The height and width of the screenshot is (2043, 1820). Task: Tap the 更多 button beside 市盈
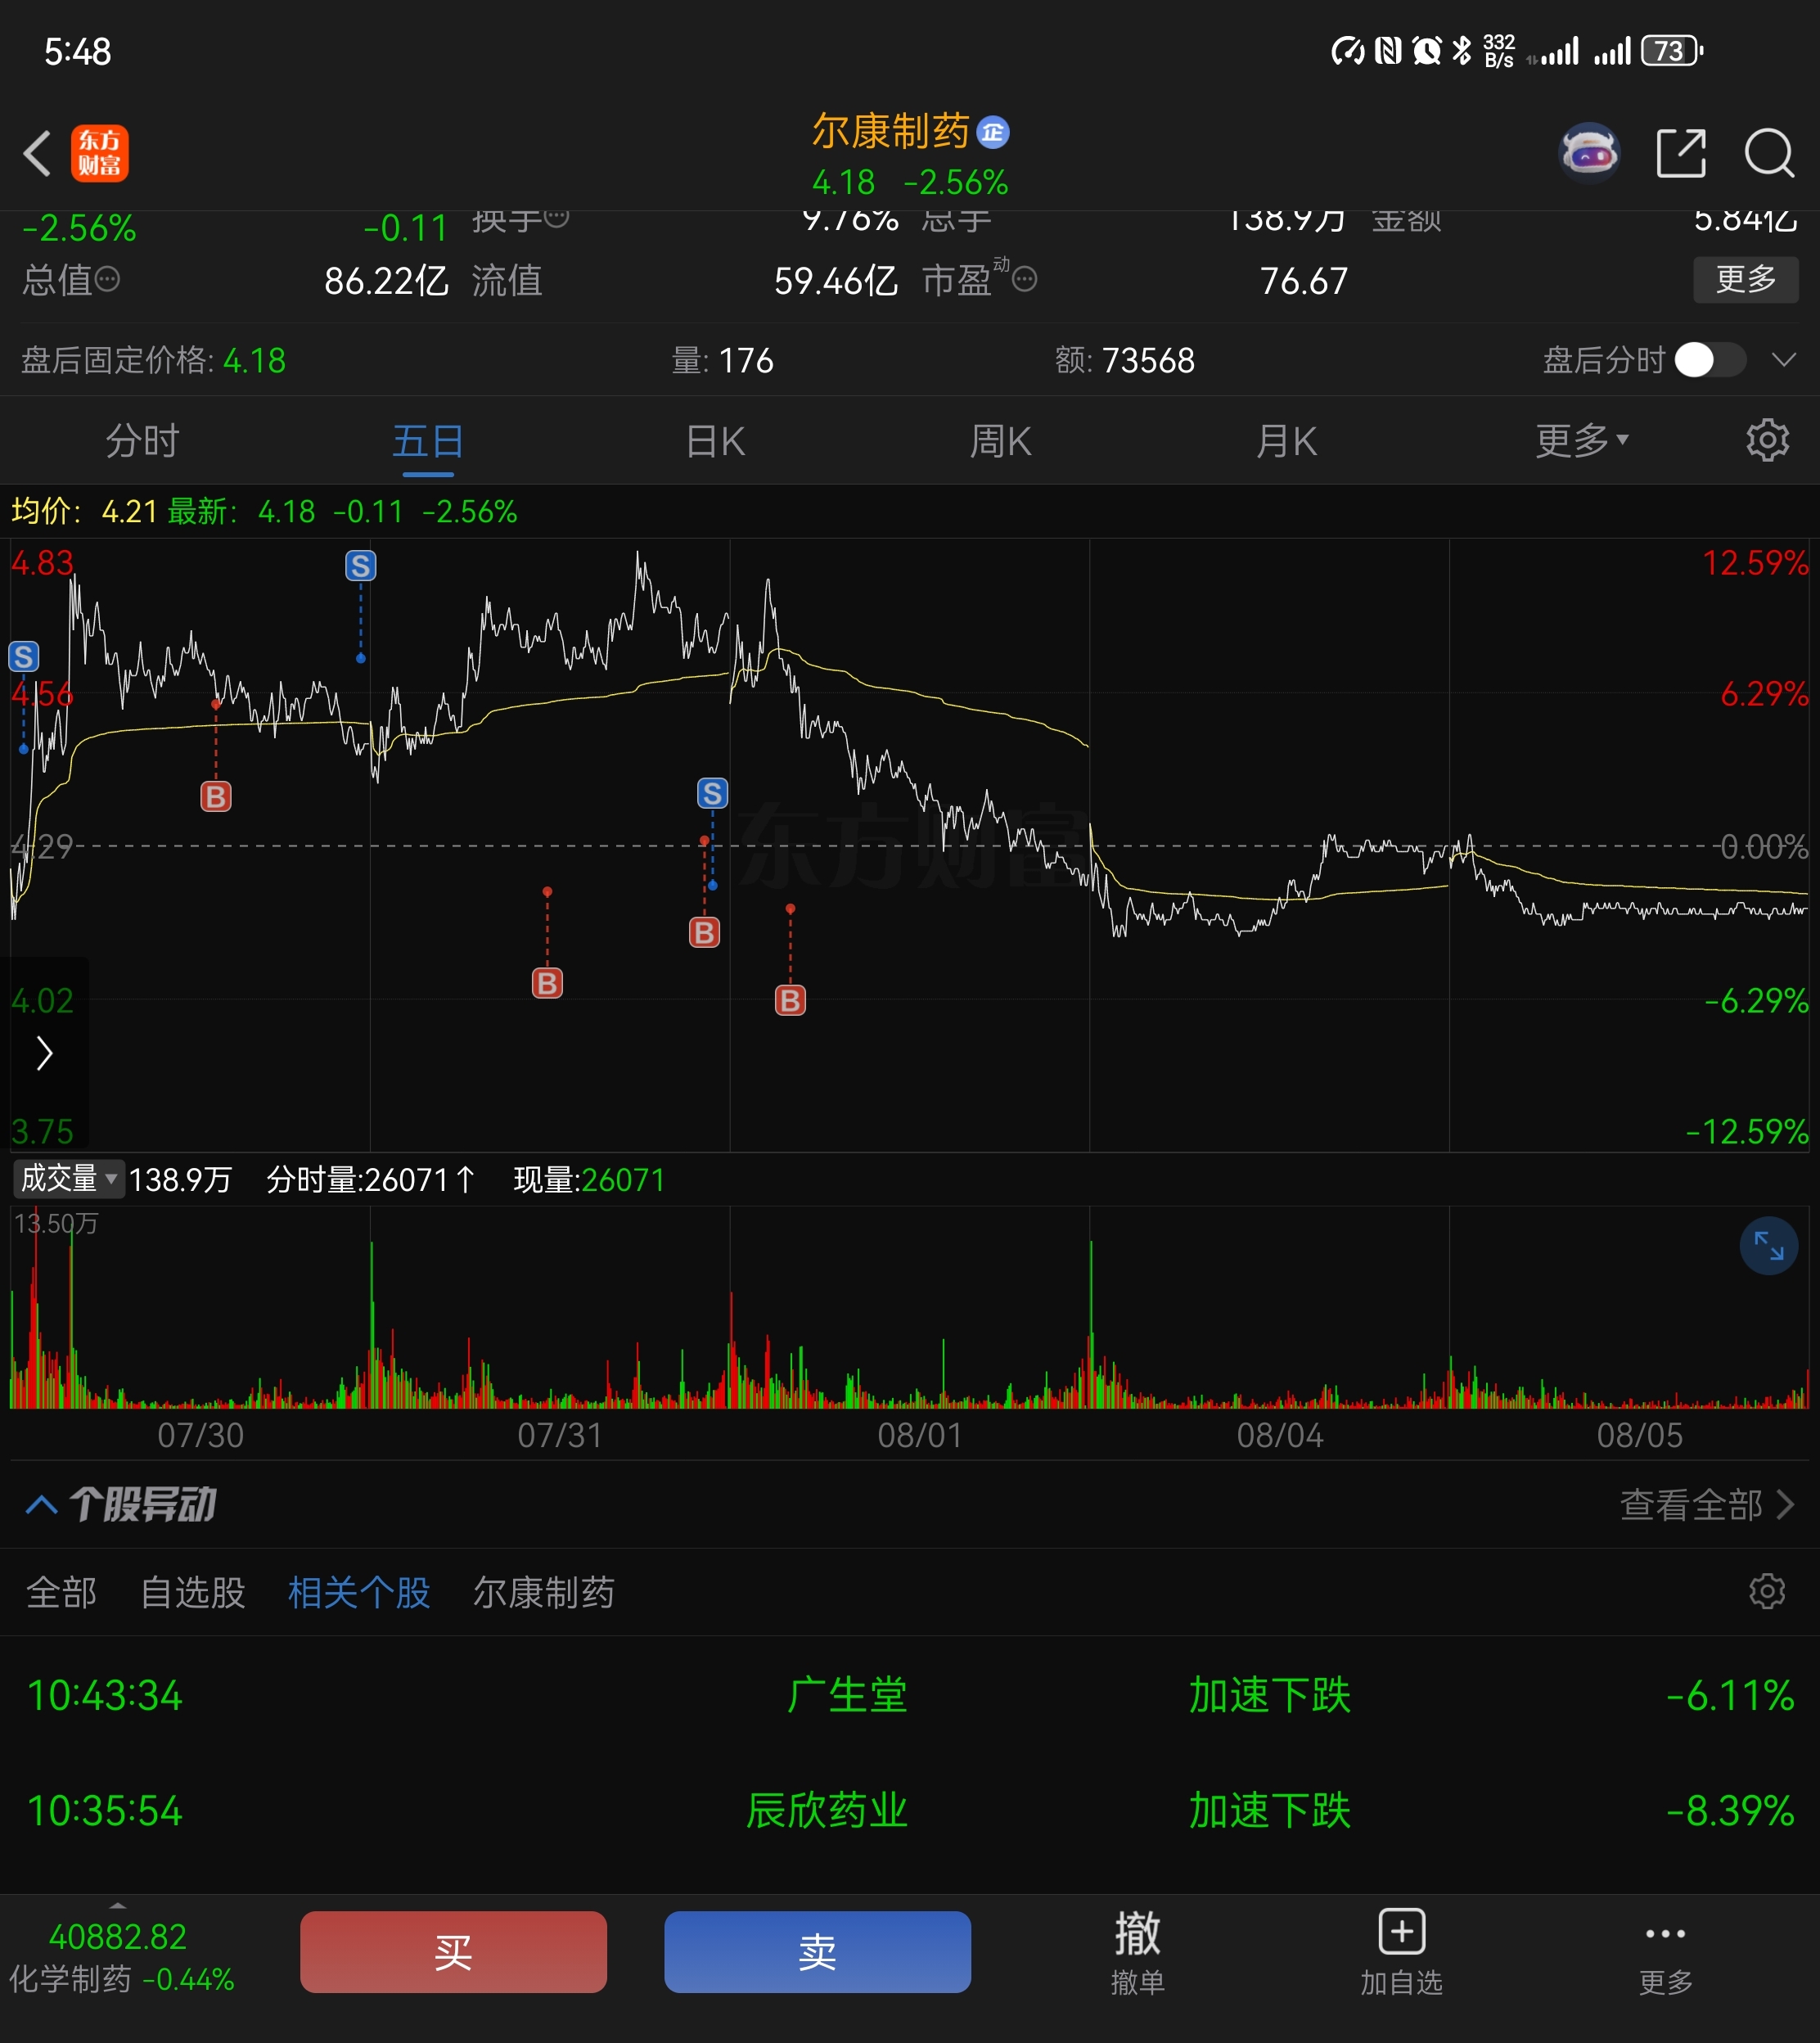[x=1745, y=279]
